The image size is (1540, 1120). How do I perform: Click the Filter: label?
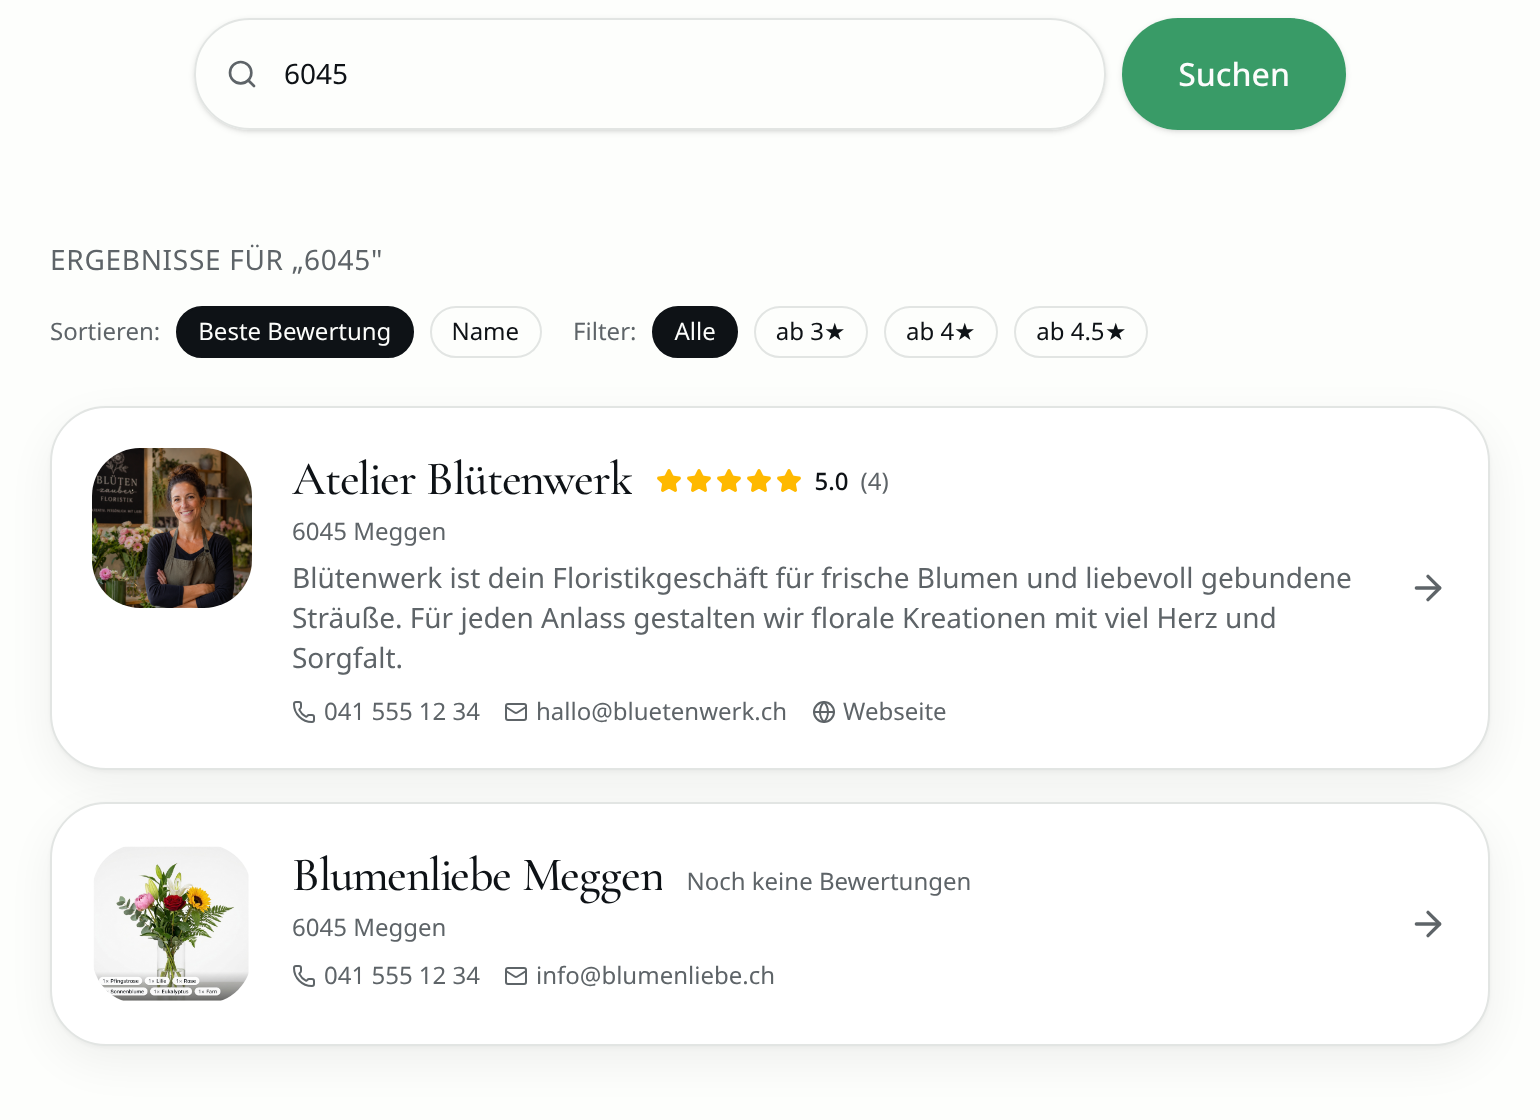click(604, 332)
